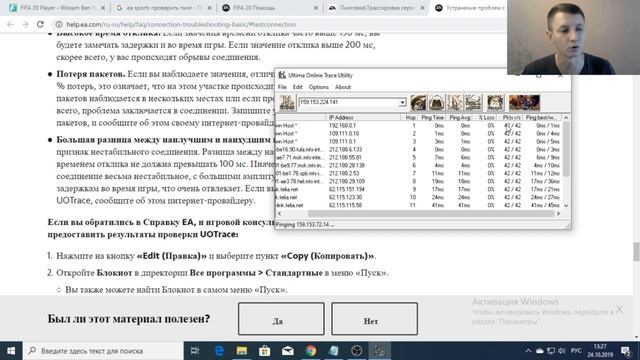Screen dimensions: 640x360
Task: Answer Да to the helpfulness question
Action: coord(281,318)
